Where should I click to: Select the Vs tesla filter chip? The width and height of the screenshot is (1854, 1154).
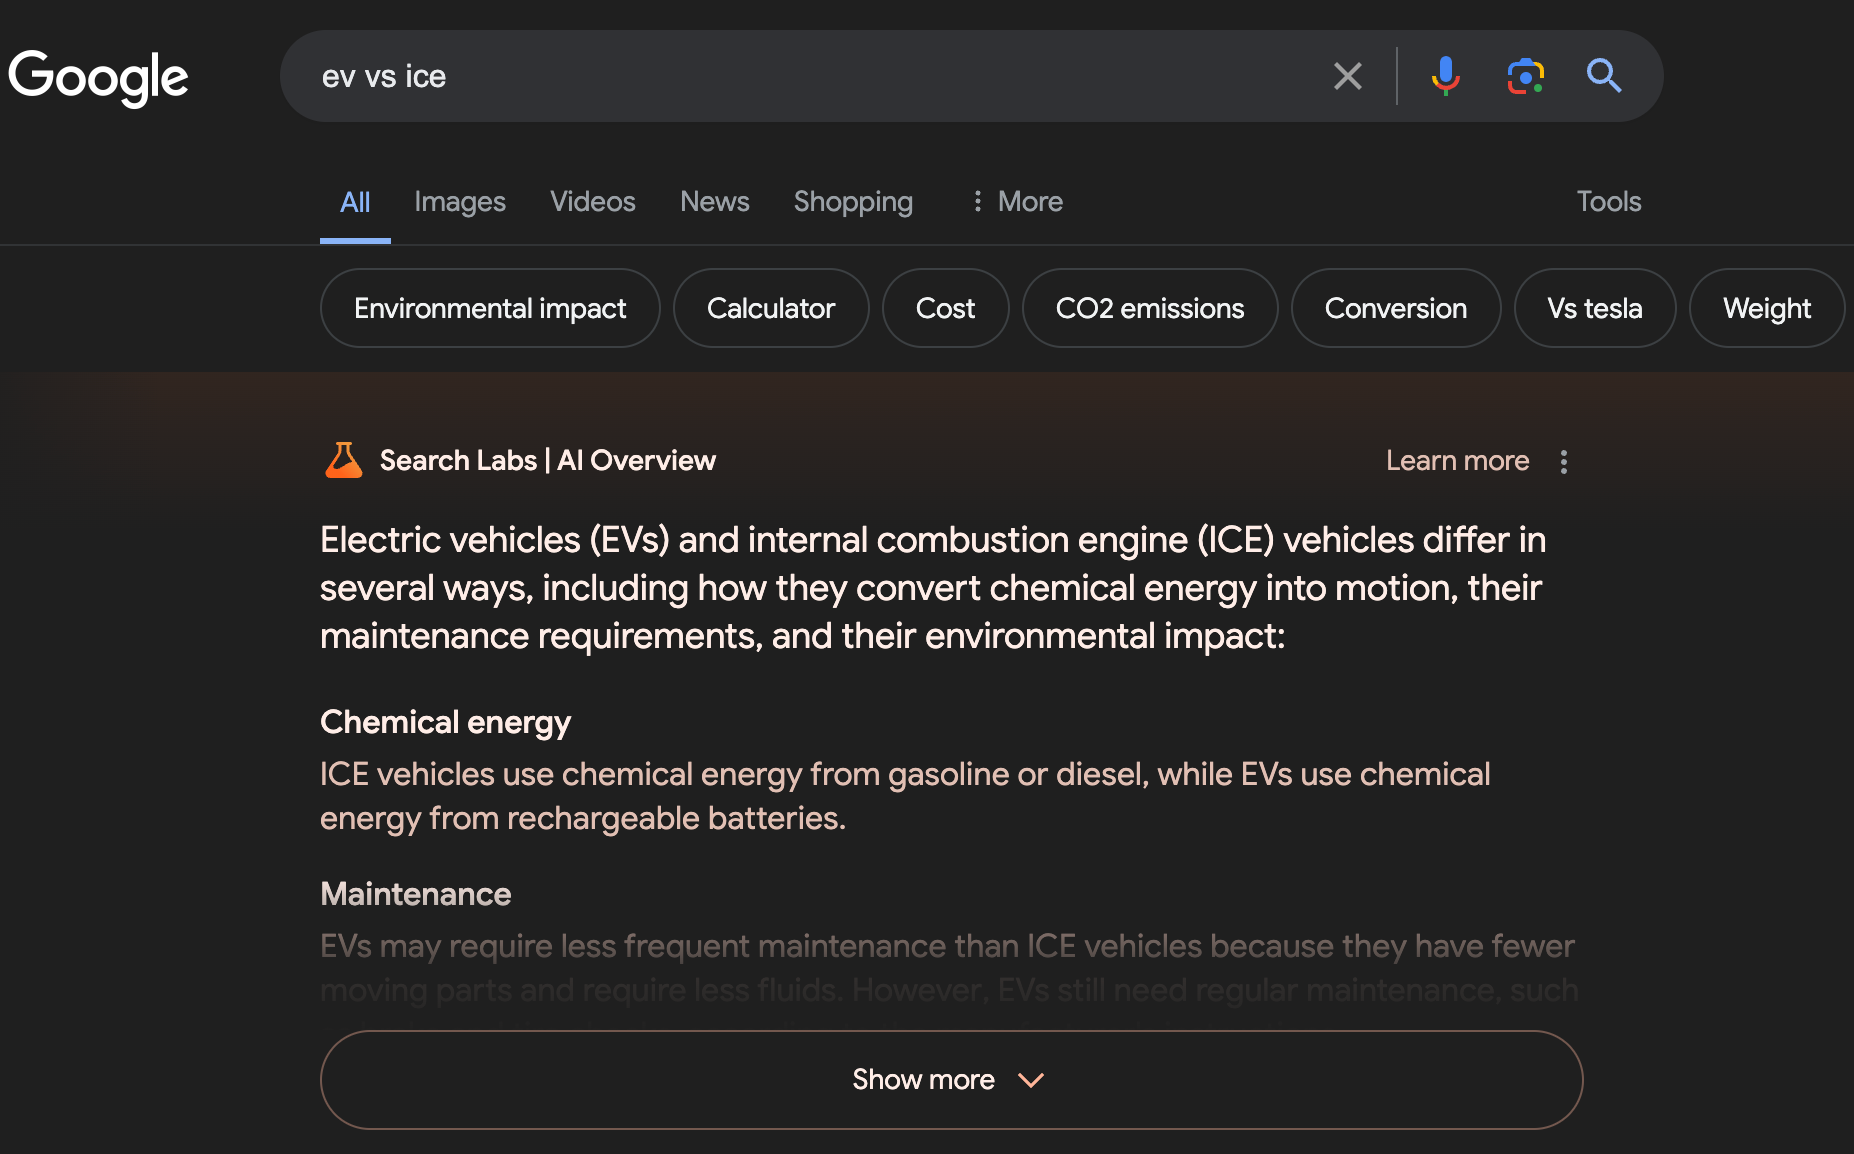[1594, 308]
